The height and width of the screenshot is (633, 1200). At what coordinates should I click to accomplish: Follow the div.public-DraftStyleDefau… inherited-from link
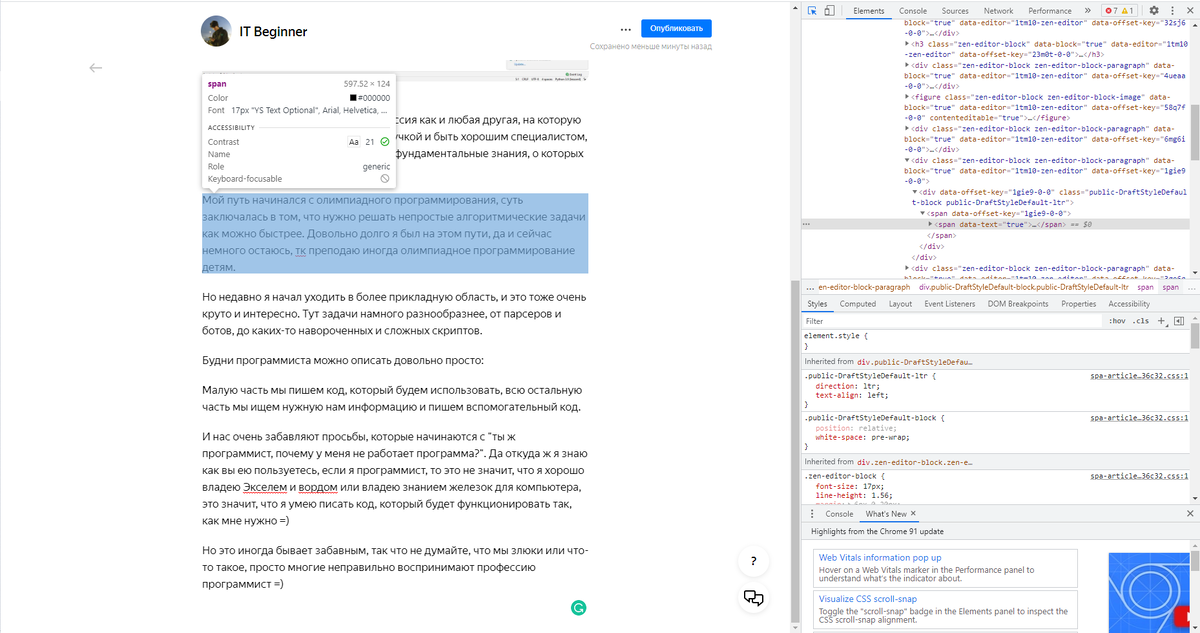(x=914, y=361)
